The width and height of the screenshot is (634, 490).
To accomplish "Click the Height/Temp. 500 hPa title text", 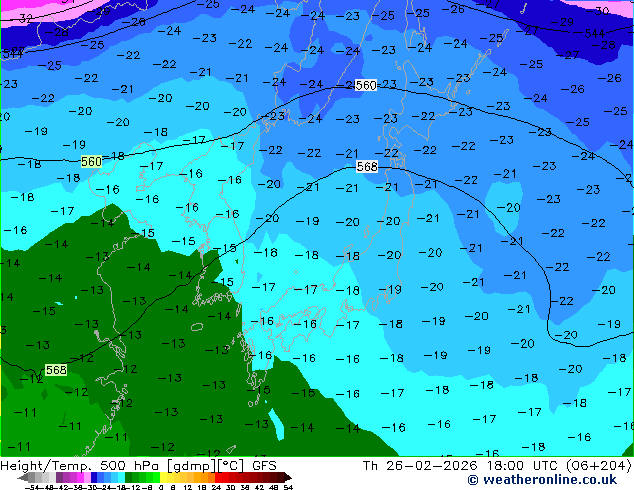I will 79,466.
